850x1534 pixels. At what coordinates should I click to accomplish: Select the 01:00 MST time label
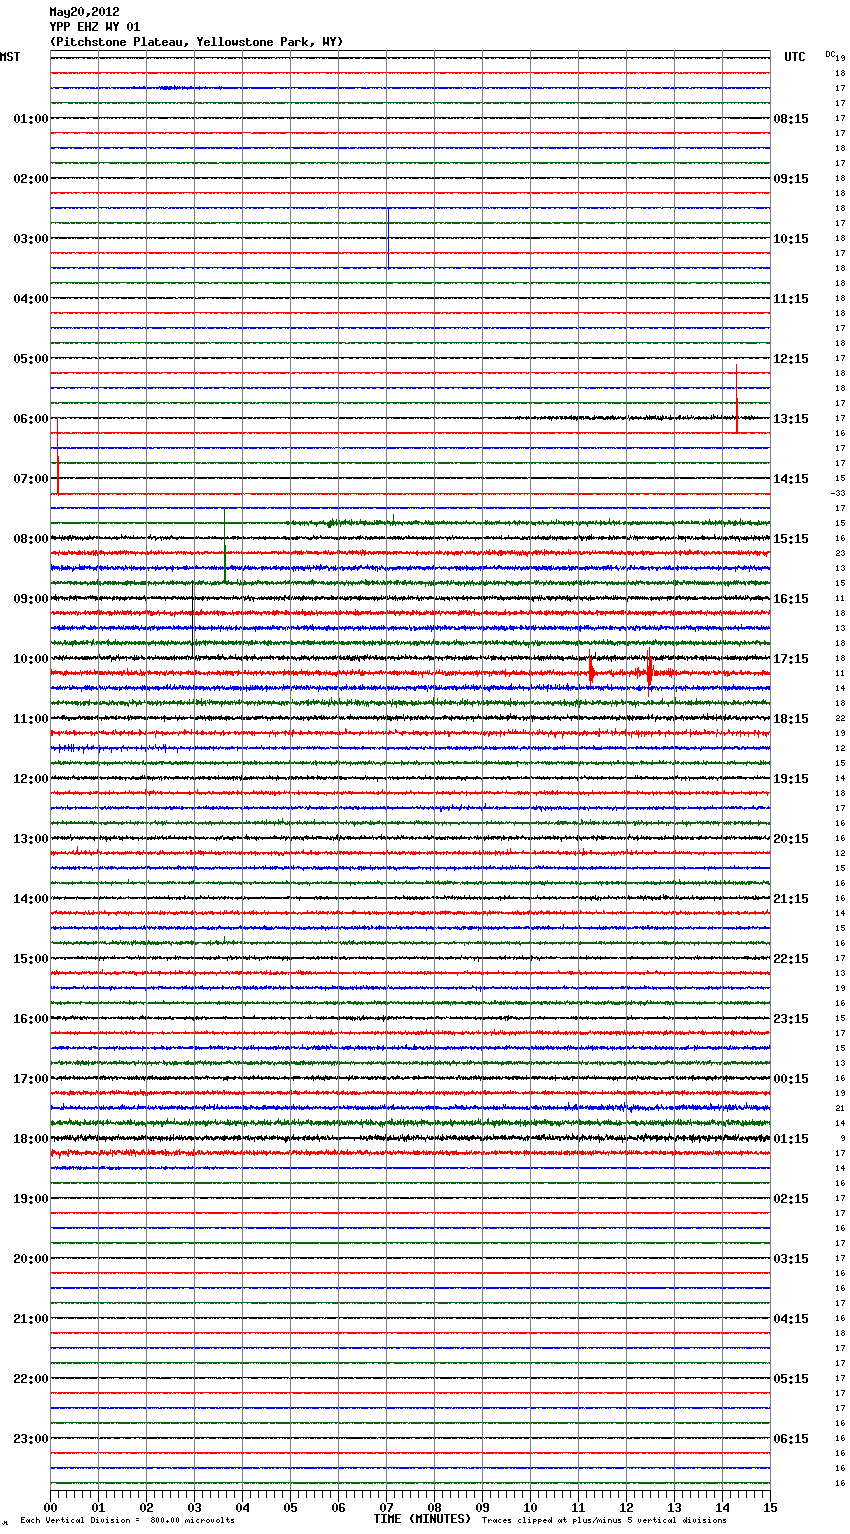click(31, 119)
